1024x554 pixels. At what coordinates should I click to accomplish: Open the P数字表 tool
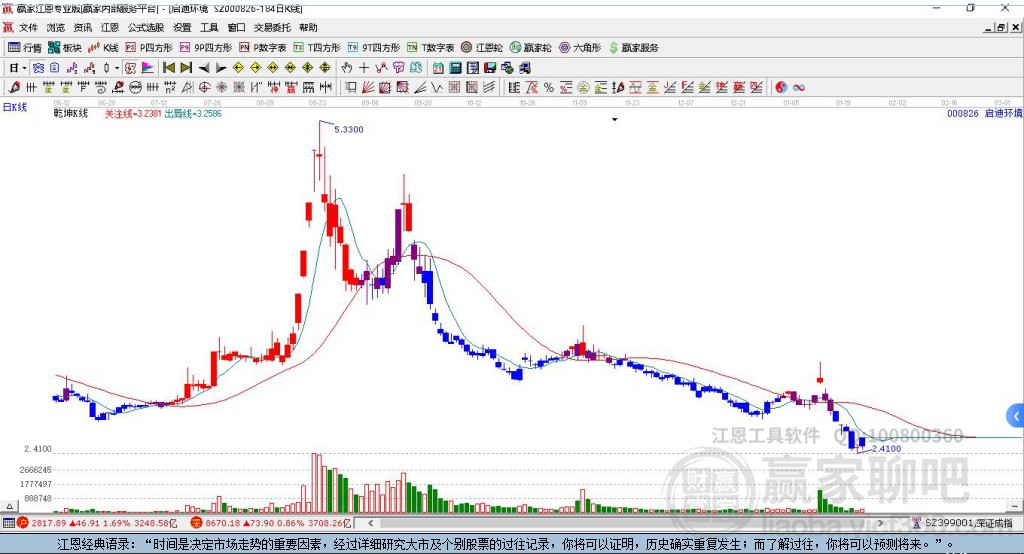[263, 48]
